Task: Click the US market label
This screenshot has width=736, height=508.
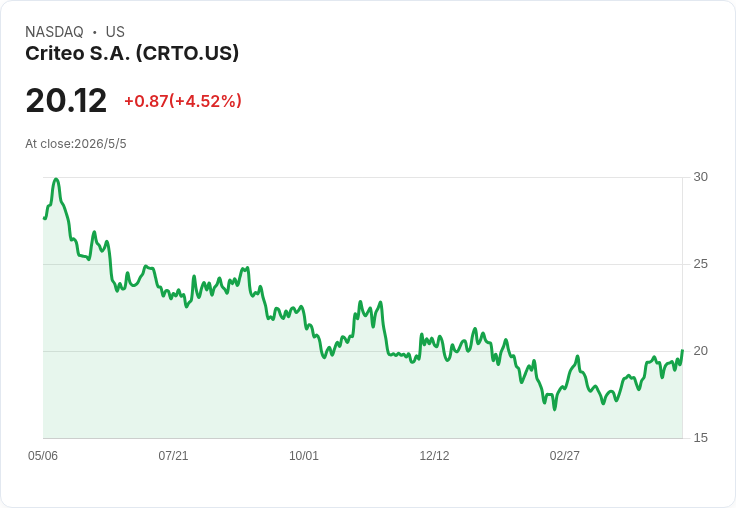Action: pyautogui.click(x=115, y=32)
